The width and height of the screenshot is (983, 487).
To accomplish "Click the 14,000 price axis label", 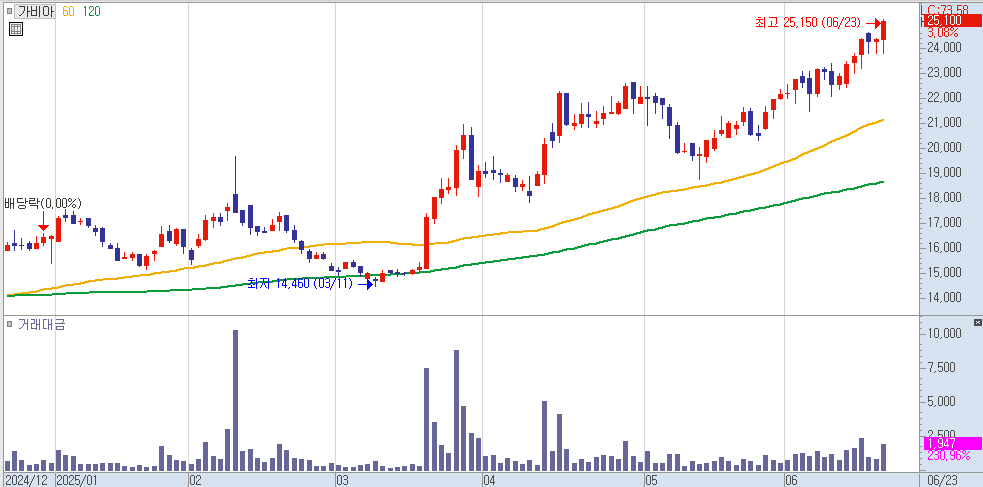I will click(x=943, y=298).
